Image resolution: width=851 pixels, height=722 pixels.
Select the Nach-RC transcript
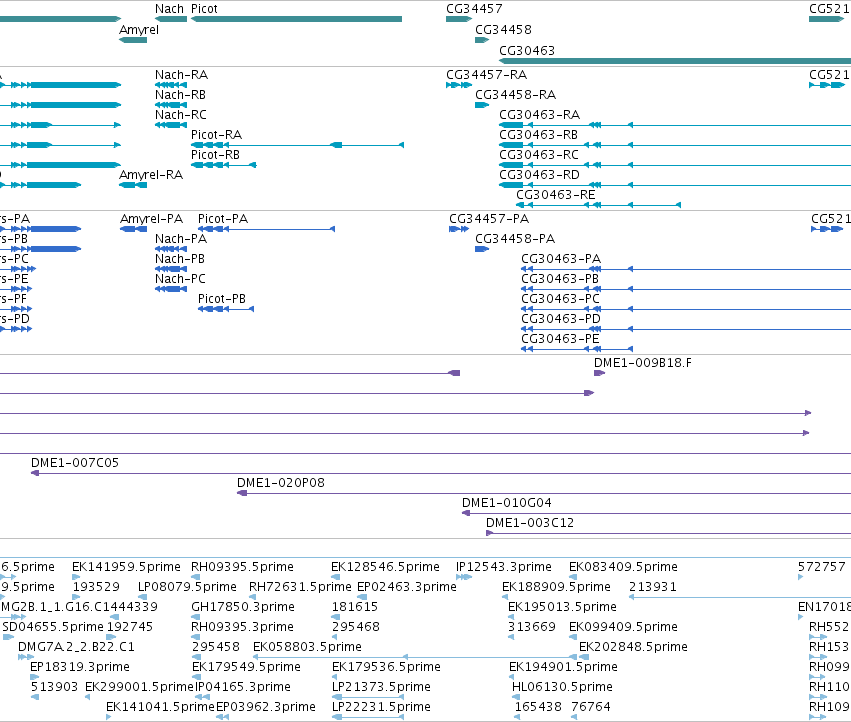click(x=171, y=125)
